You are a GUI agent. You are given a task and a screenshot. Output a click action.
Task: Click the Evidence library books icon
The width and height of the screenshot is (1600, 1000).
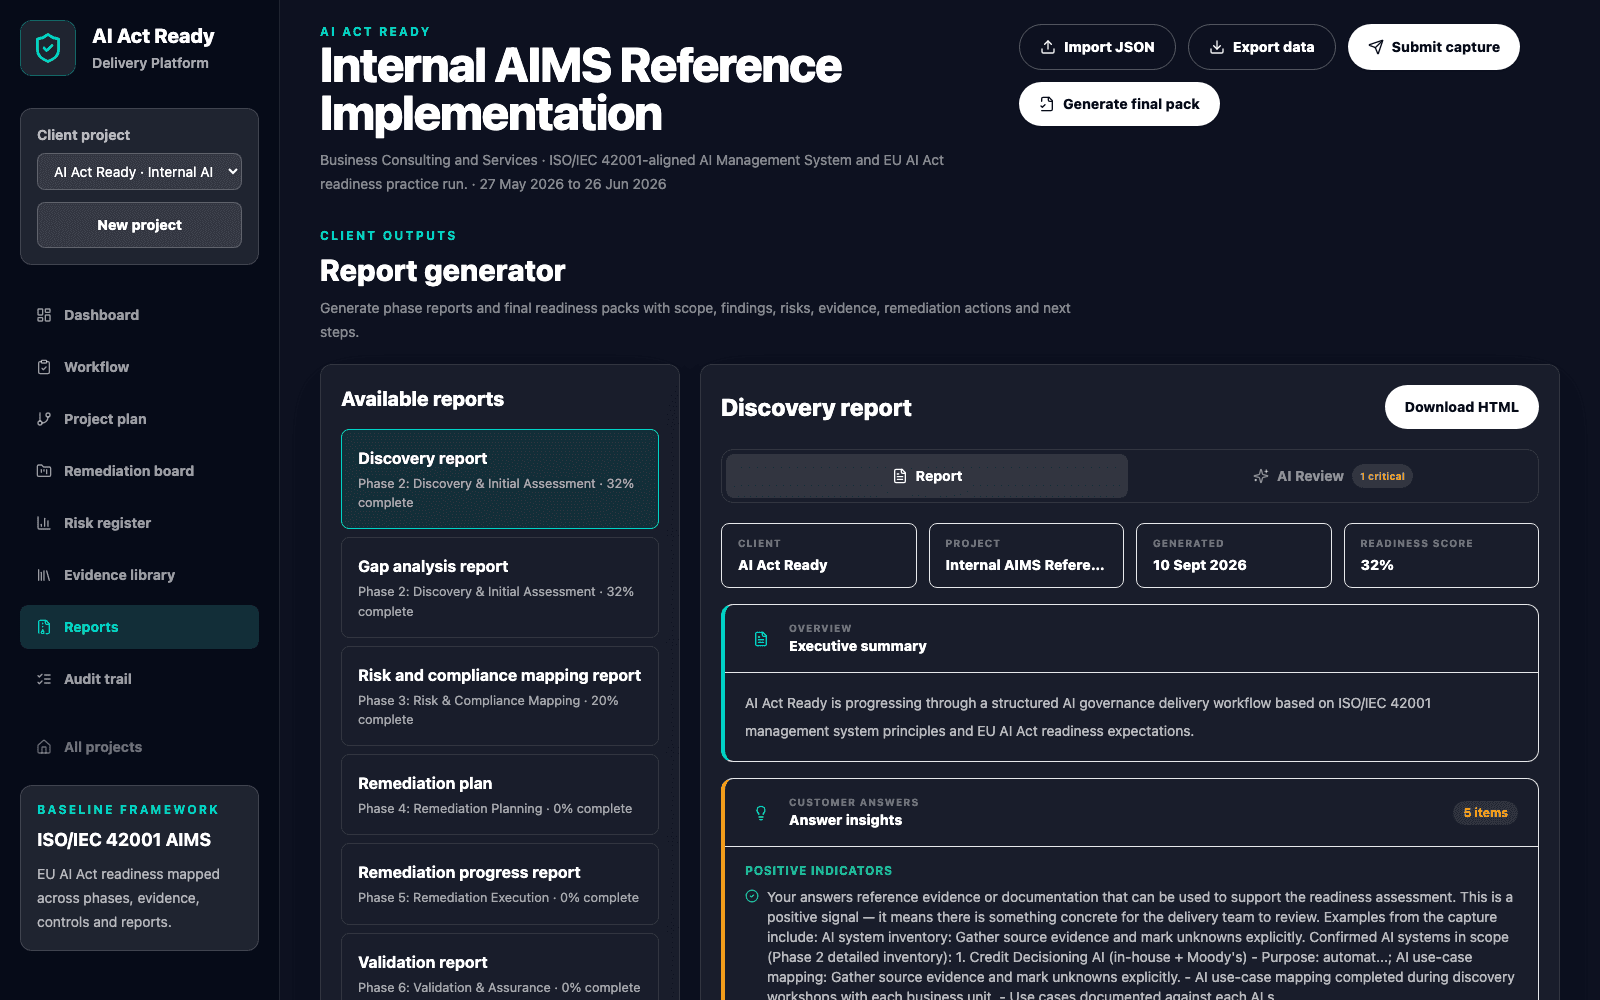(44, 575)
